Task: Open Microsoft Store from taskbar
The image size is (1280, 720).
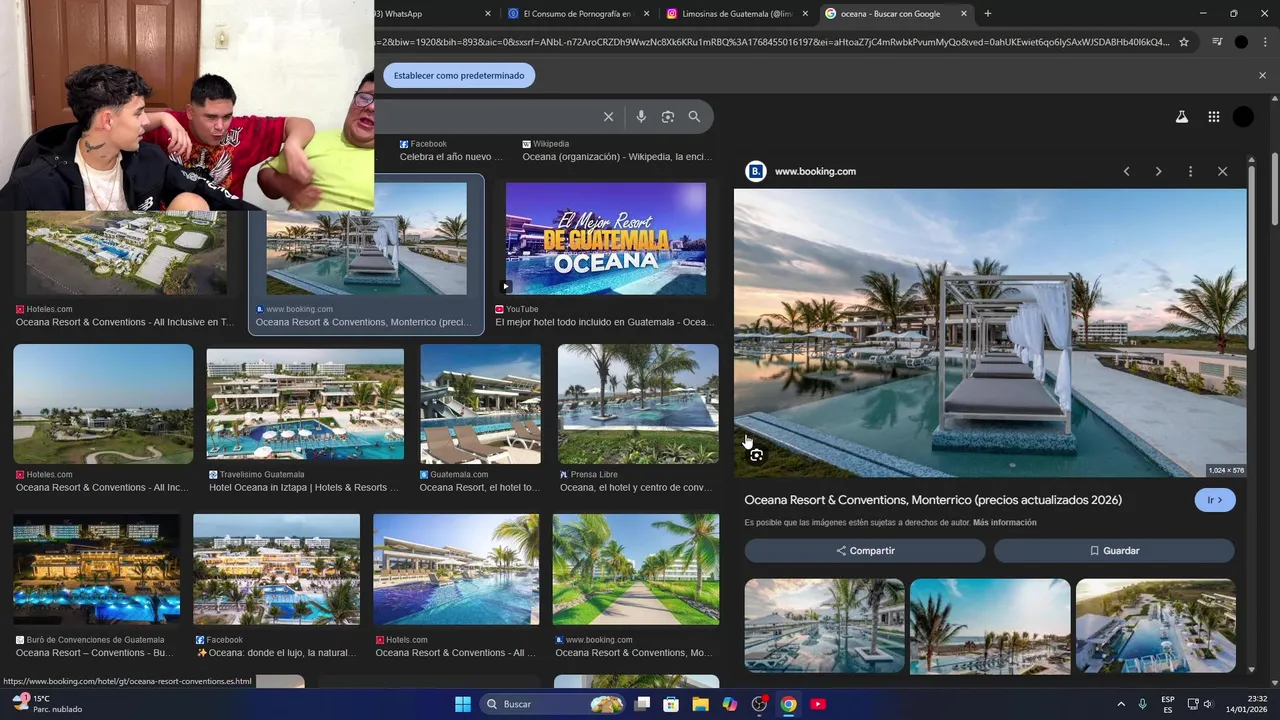Action: [671, 704]
